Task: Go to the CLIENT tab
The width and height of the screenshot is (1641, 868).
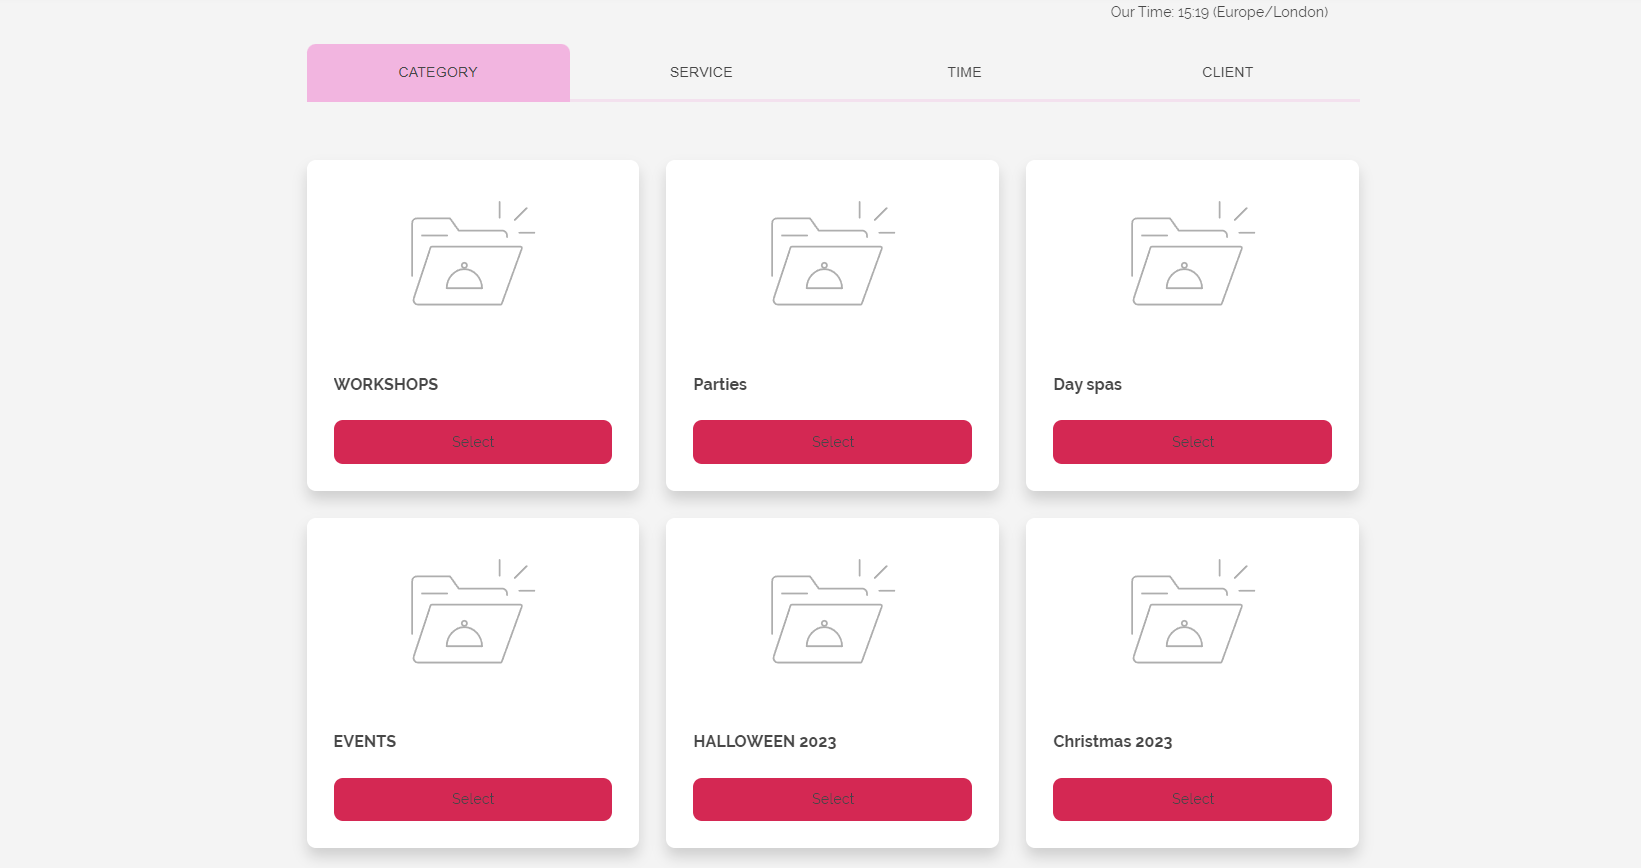Action: tap(1227, 72)
